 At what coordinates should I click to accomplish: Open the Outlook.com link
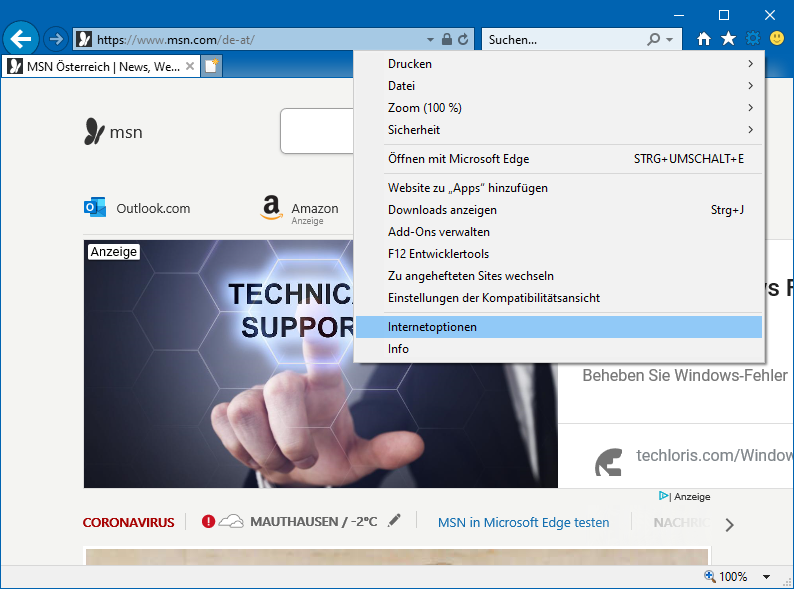[x=153, y=208]
